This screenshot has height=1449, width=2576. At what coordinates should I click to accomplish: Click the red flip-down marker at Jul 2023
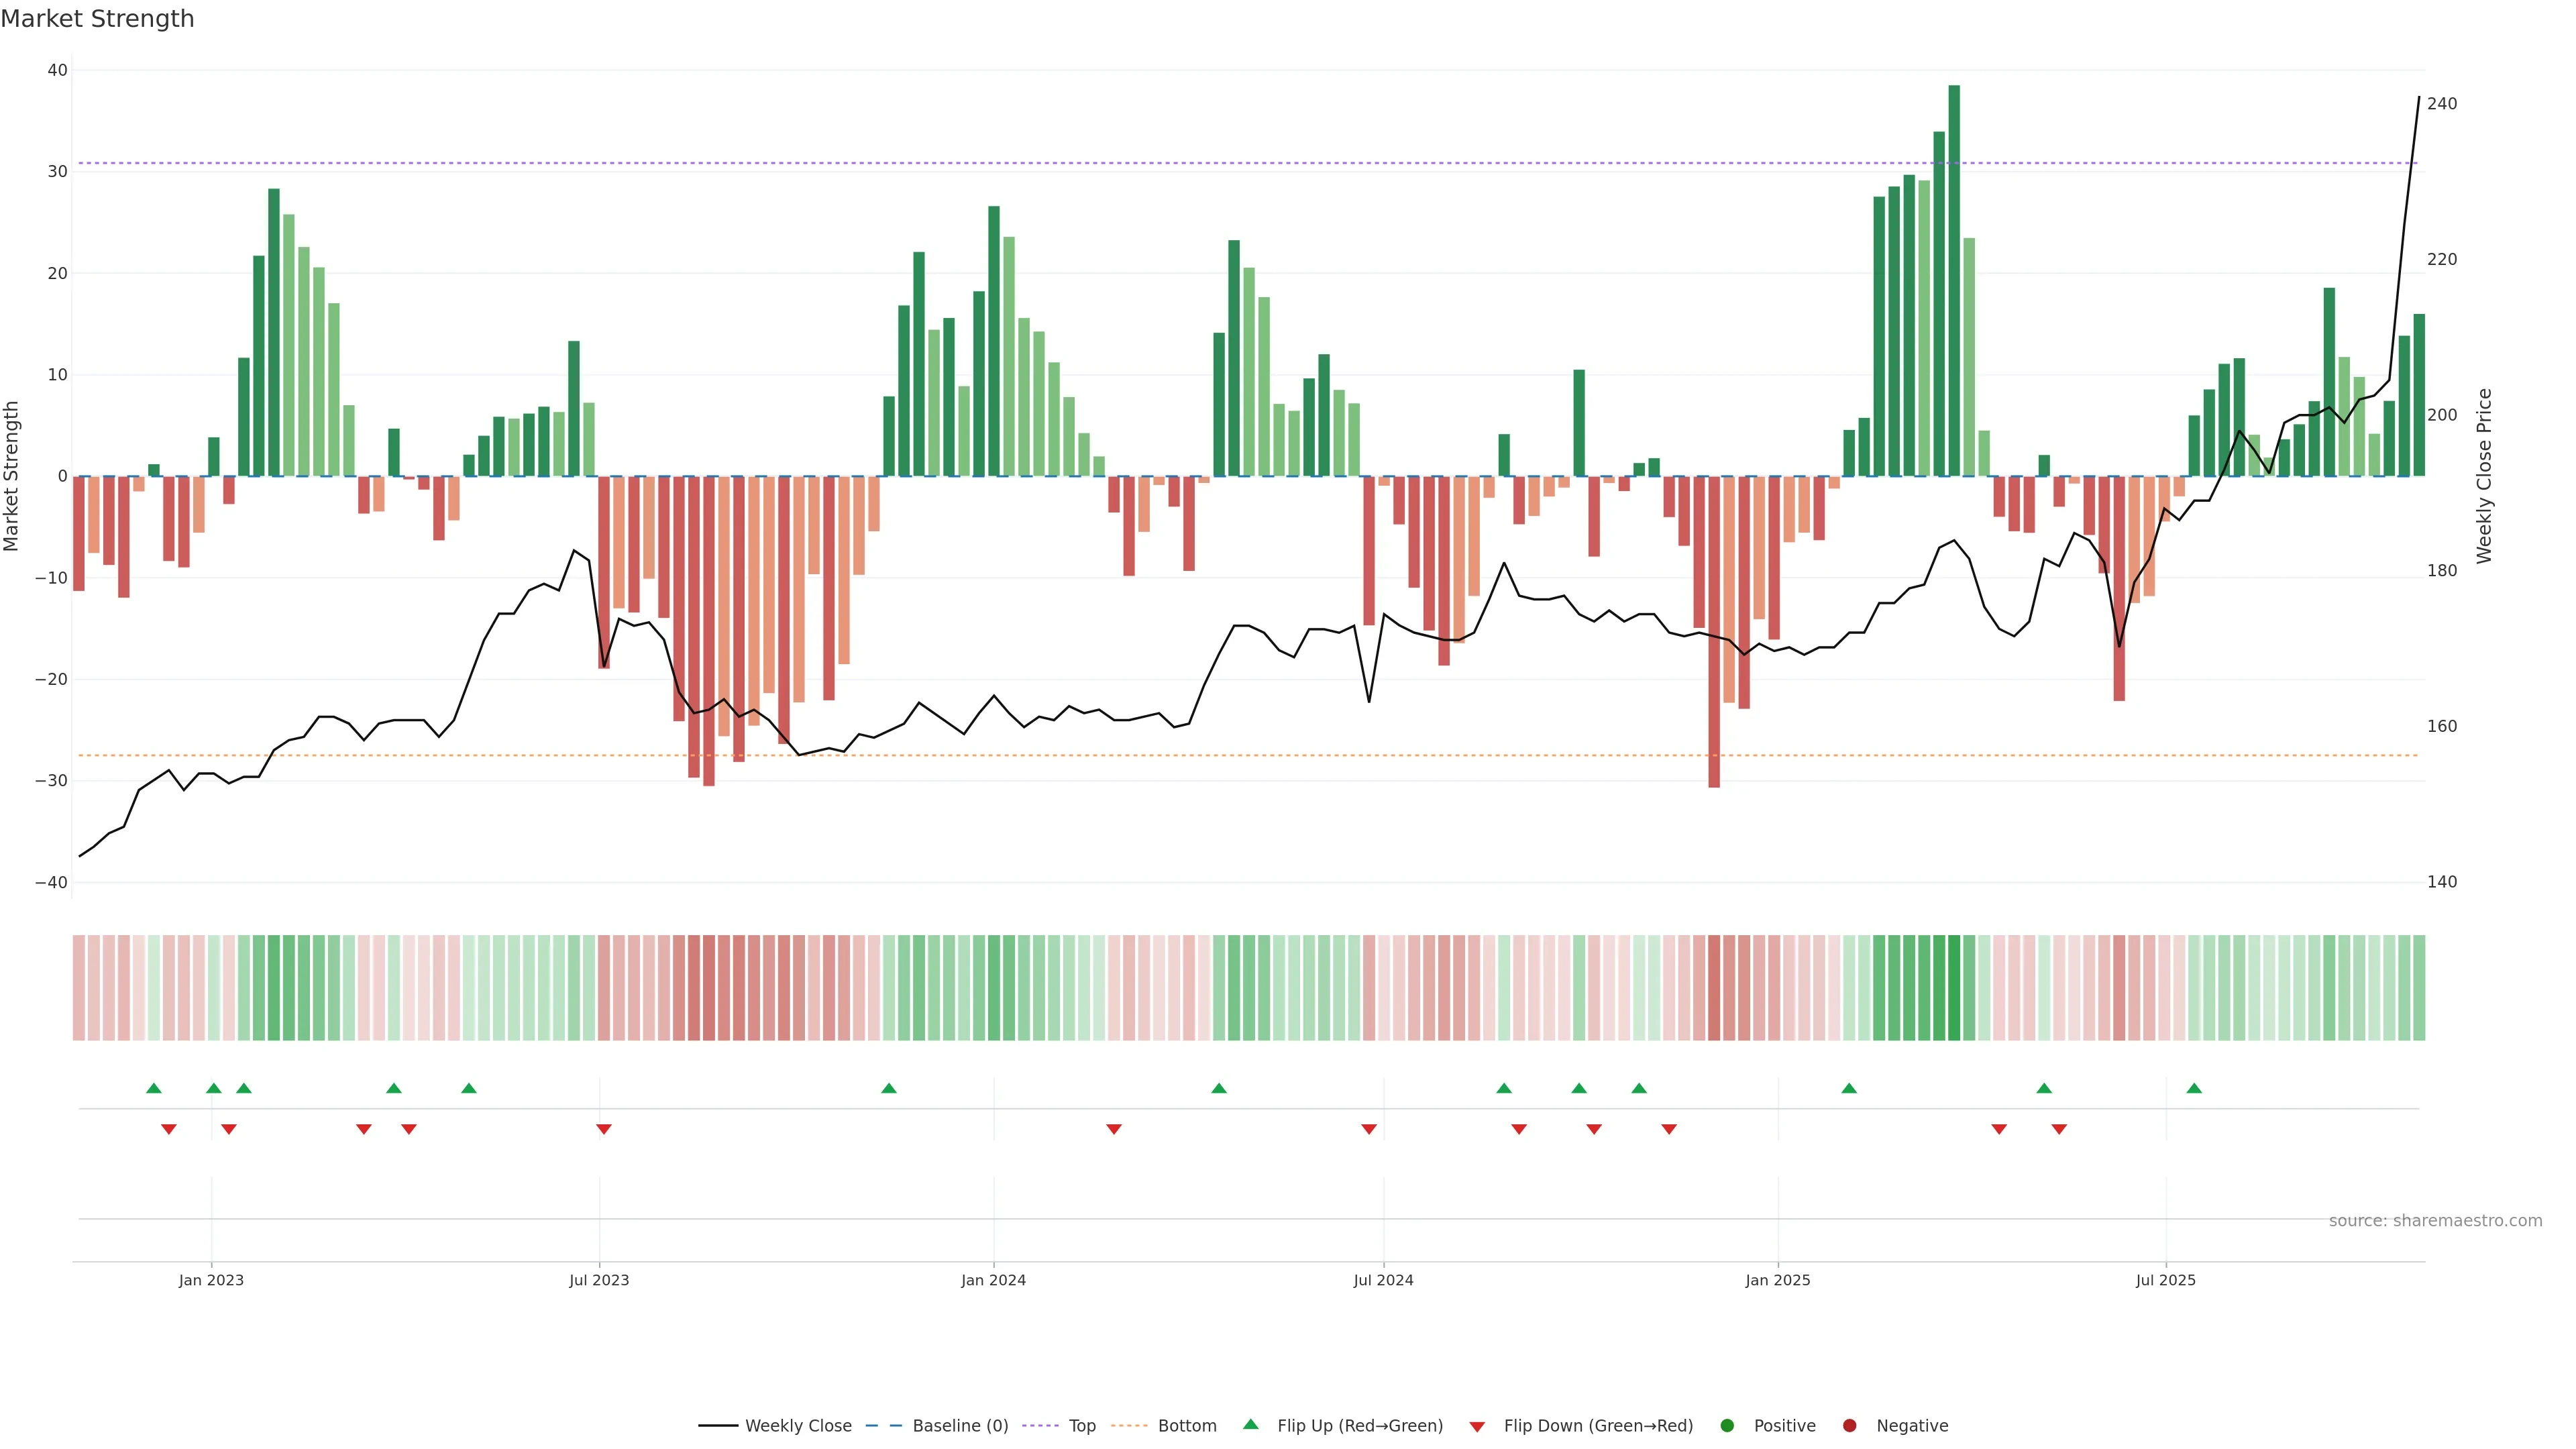(604, 1129)
